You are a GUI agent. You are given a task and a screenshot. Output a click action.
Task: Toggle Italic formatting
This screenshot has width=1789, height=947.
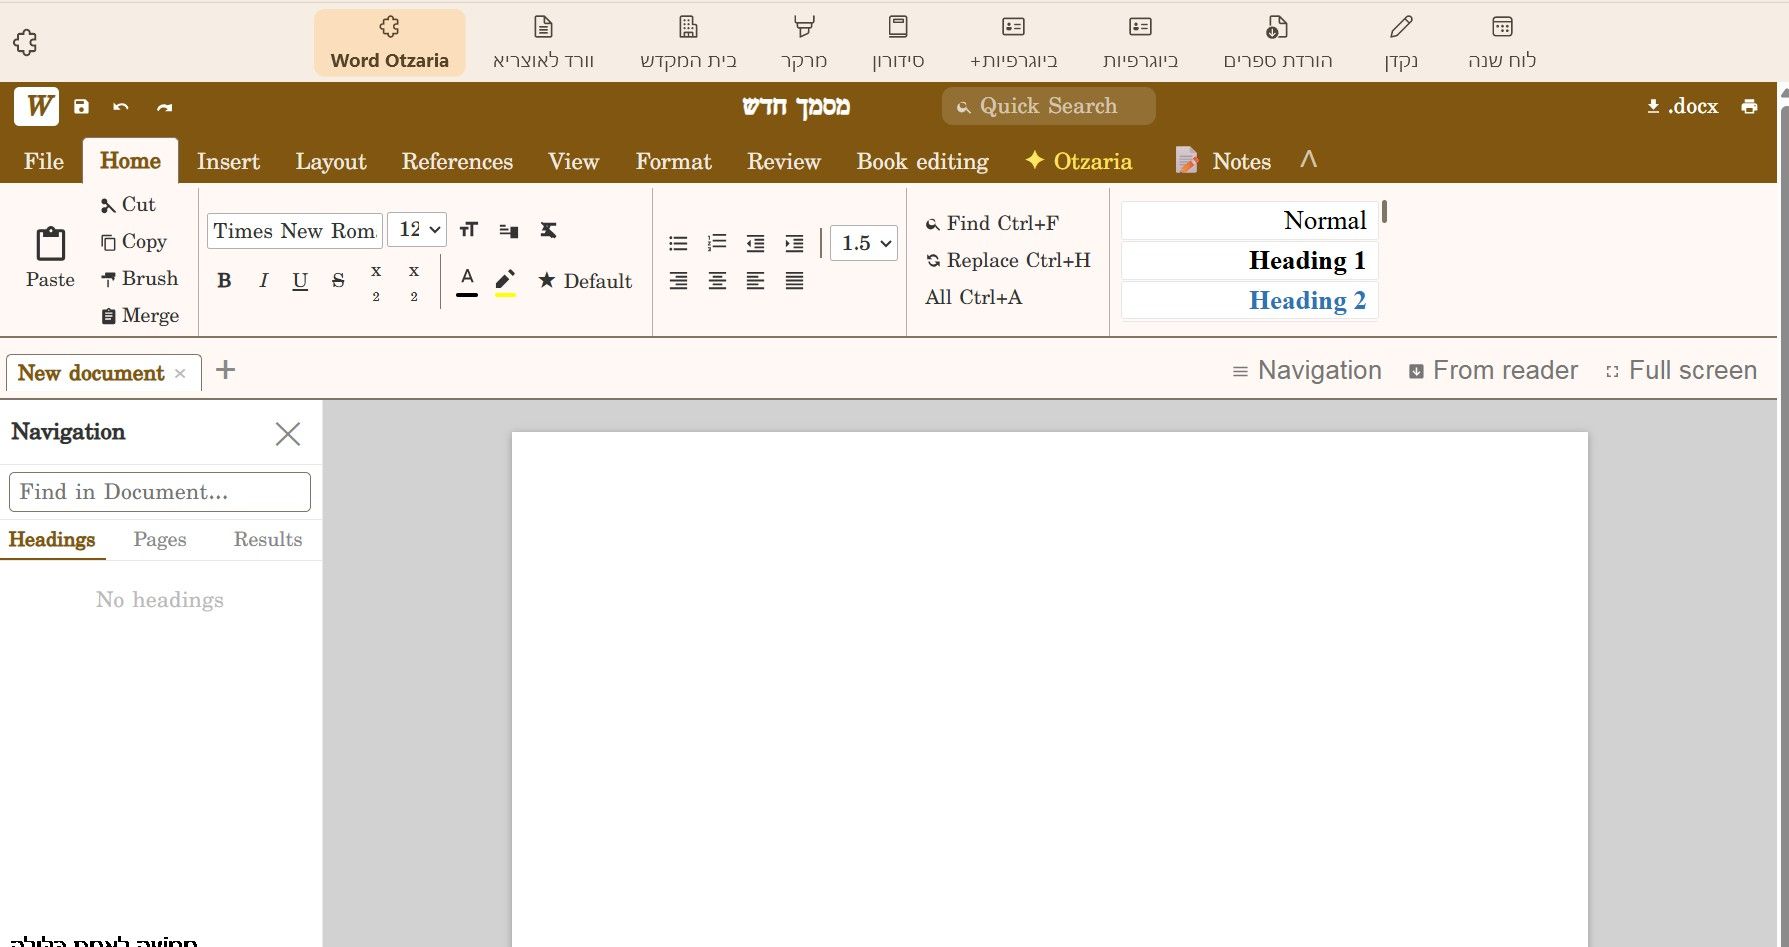click(x=263, y=281)
